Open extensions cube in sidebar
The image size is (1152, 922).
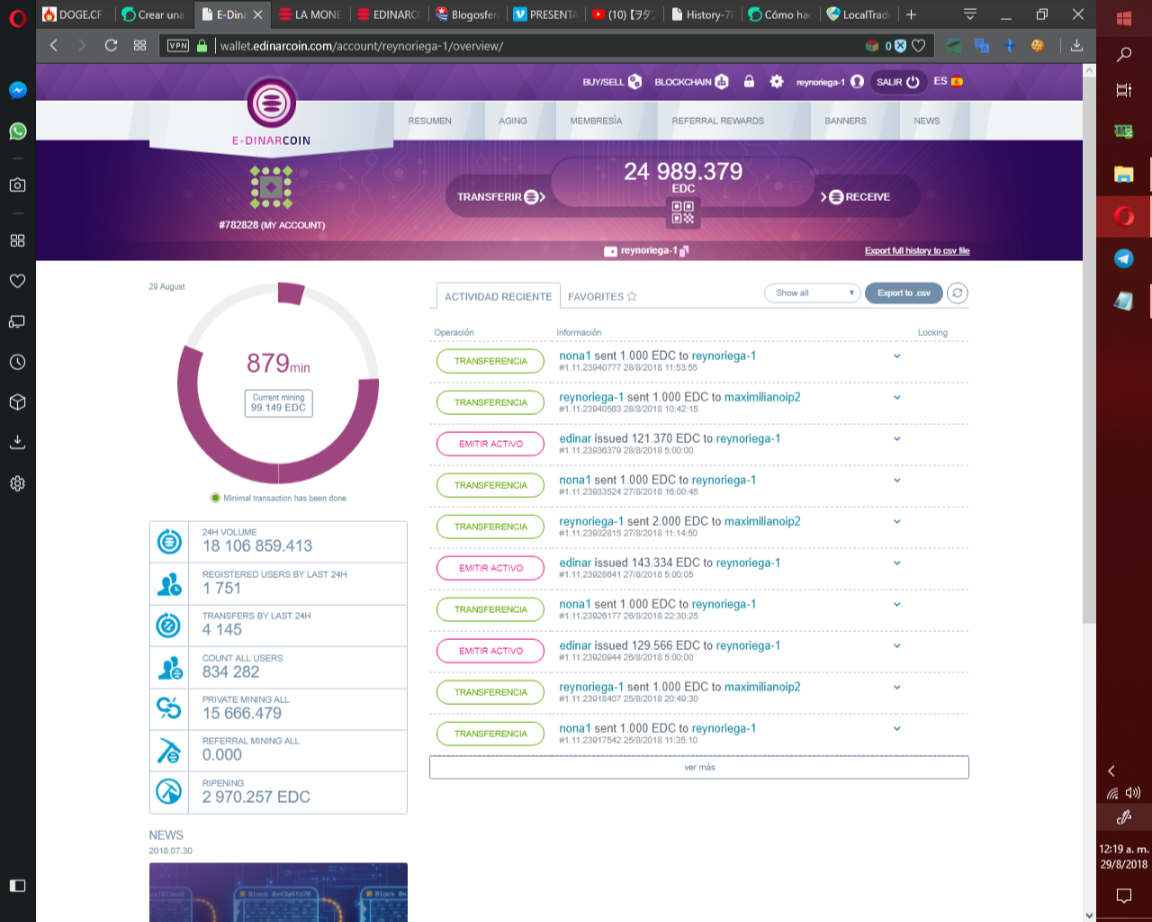pyautogui.click(x=18, y=402)
